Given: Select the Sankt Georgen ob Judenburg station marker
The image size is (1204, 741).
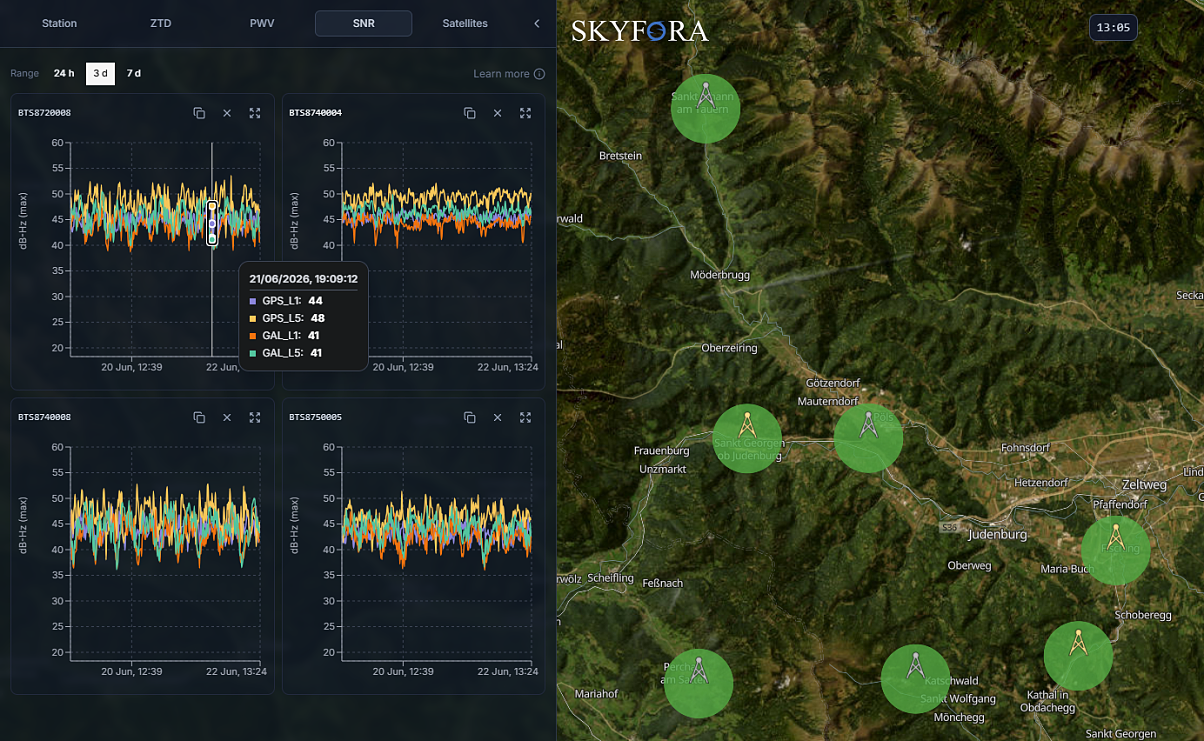Looking at the screenshot, I should click(747, 438).
